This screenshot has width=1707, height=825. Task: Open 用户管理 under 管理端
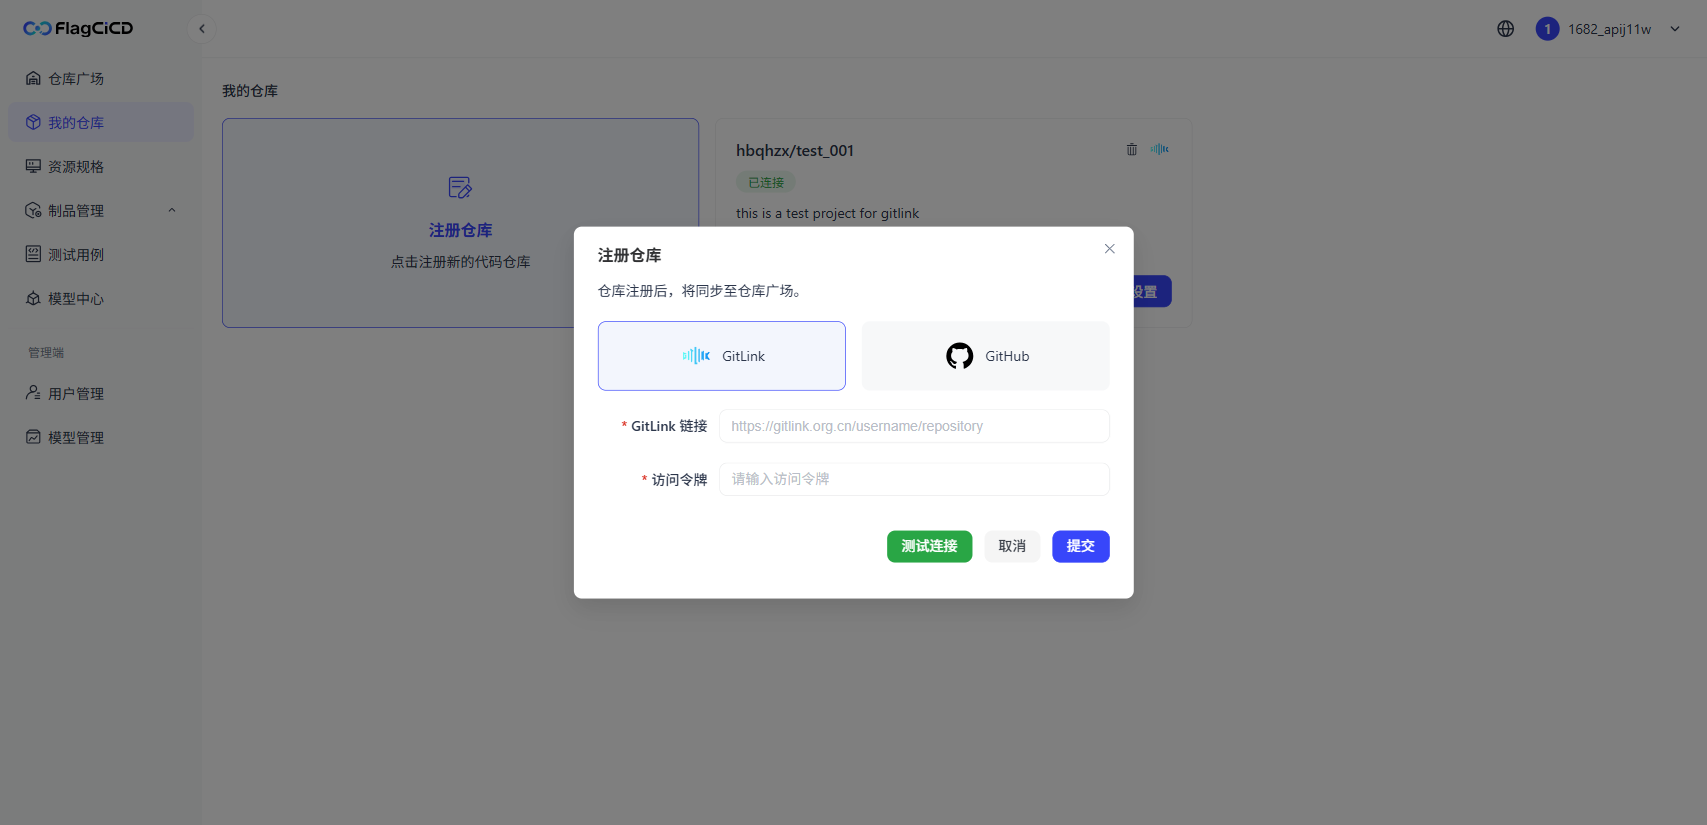101,393
